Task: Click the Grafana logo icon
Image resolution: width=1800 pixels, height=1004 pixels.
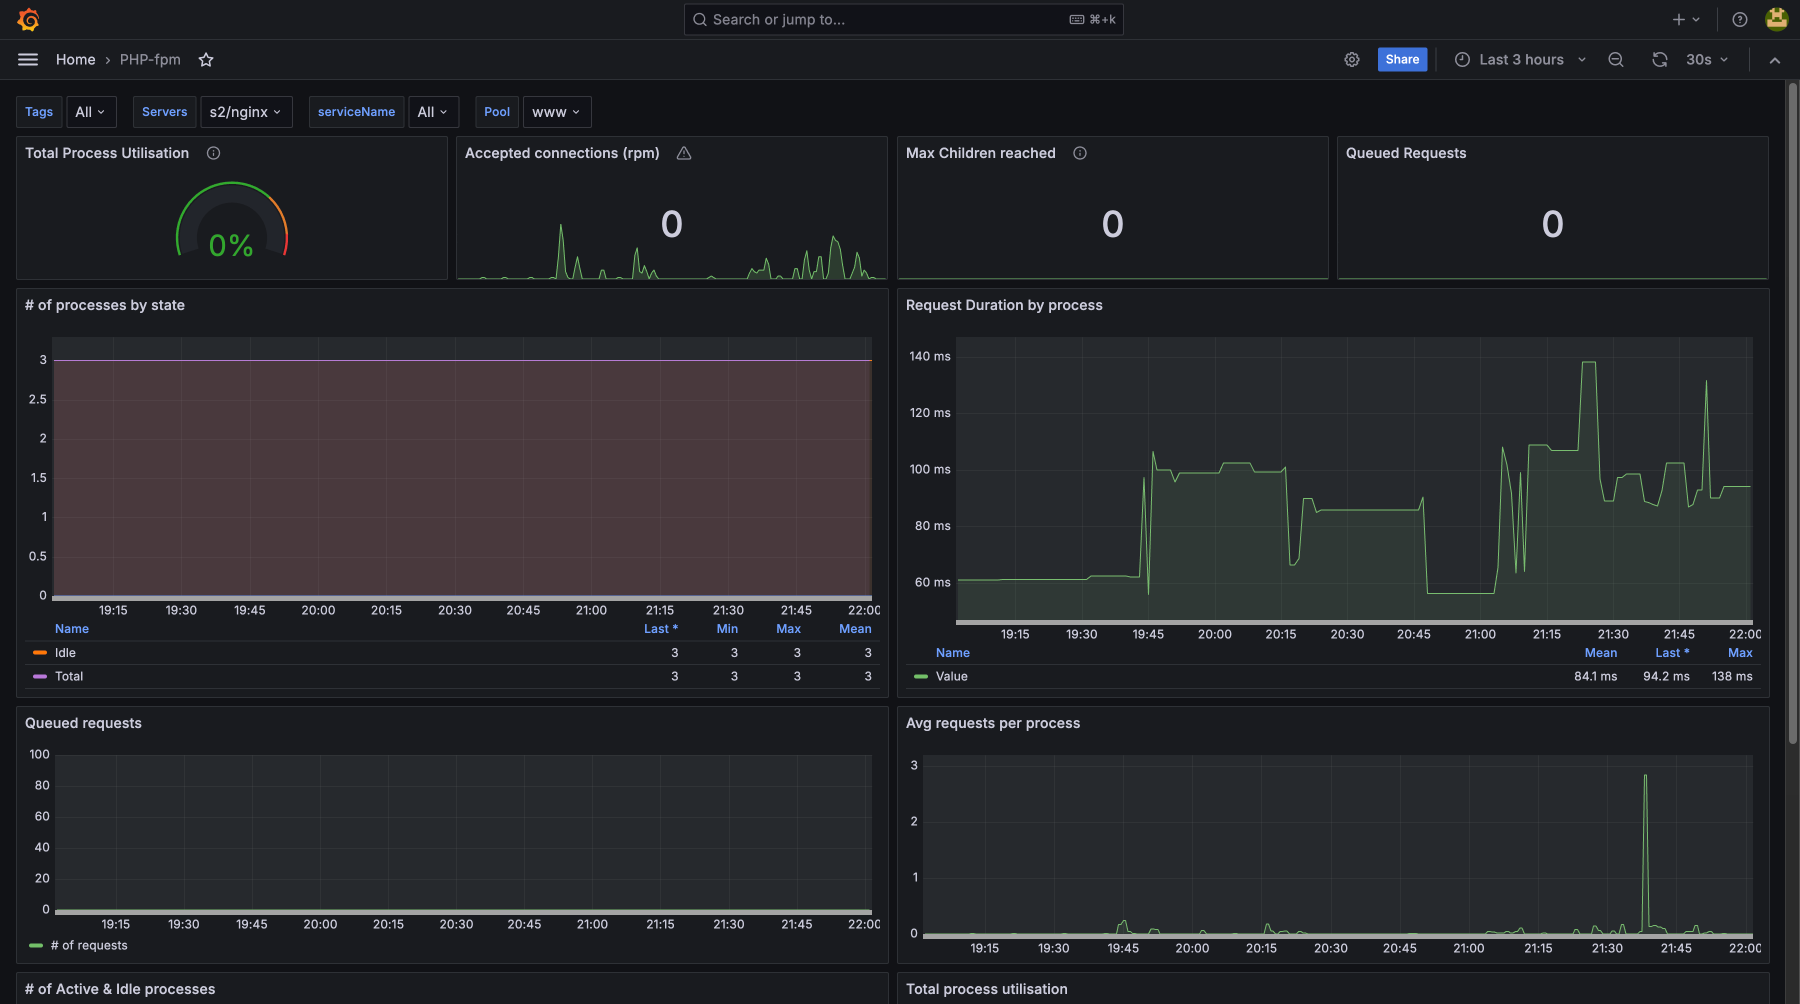Action: (28, 20)
